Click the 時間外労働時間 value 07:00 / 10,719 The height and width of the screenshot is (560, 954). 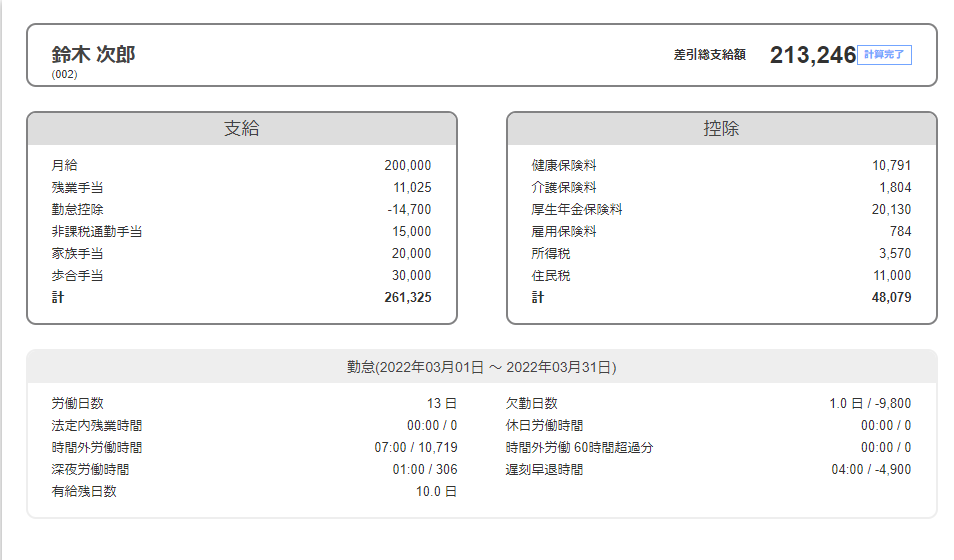[x=415, y=448]
